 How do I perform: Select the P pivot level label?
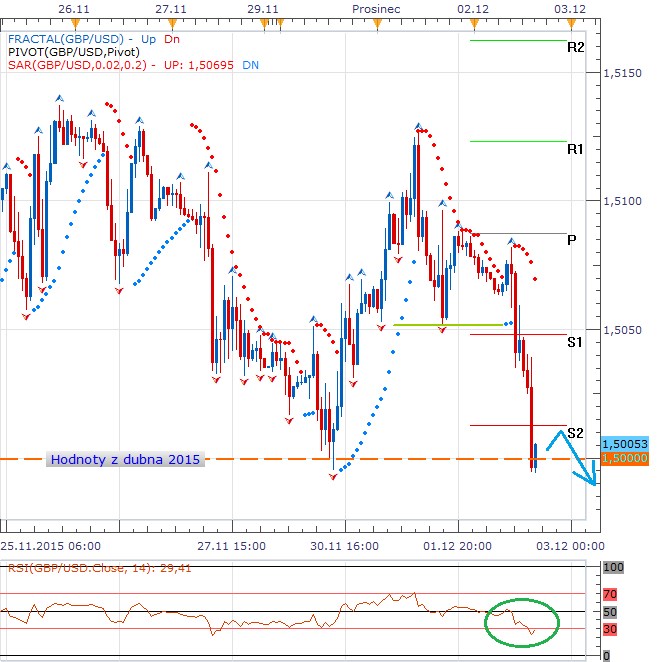tap(571, 240)
